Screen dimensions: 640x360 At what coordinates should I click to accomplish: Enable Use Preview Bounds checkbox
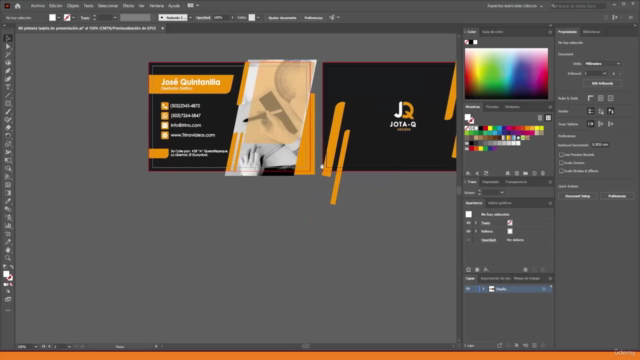[561, 155]
